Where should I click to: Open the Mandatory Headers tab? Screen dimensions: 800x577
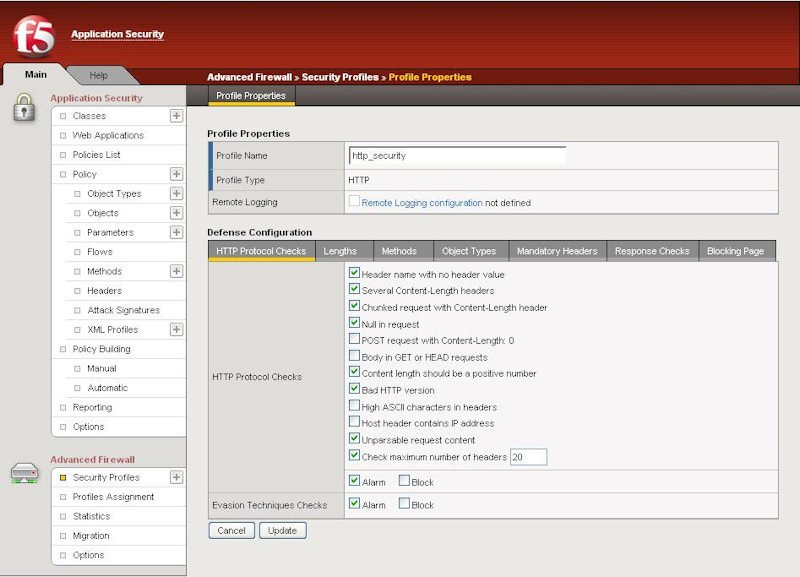pos(557,251)
